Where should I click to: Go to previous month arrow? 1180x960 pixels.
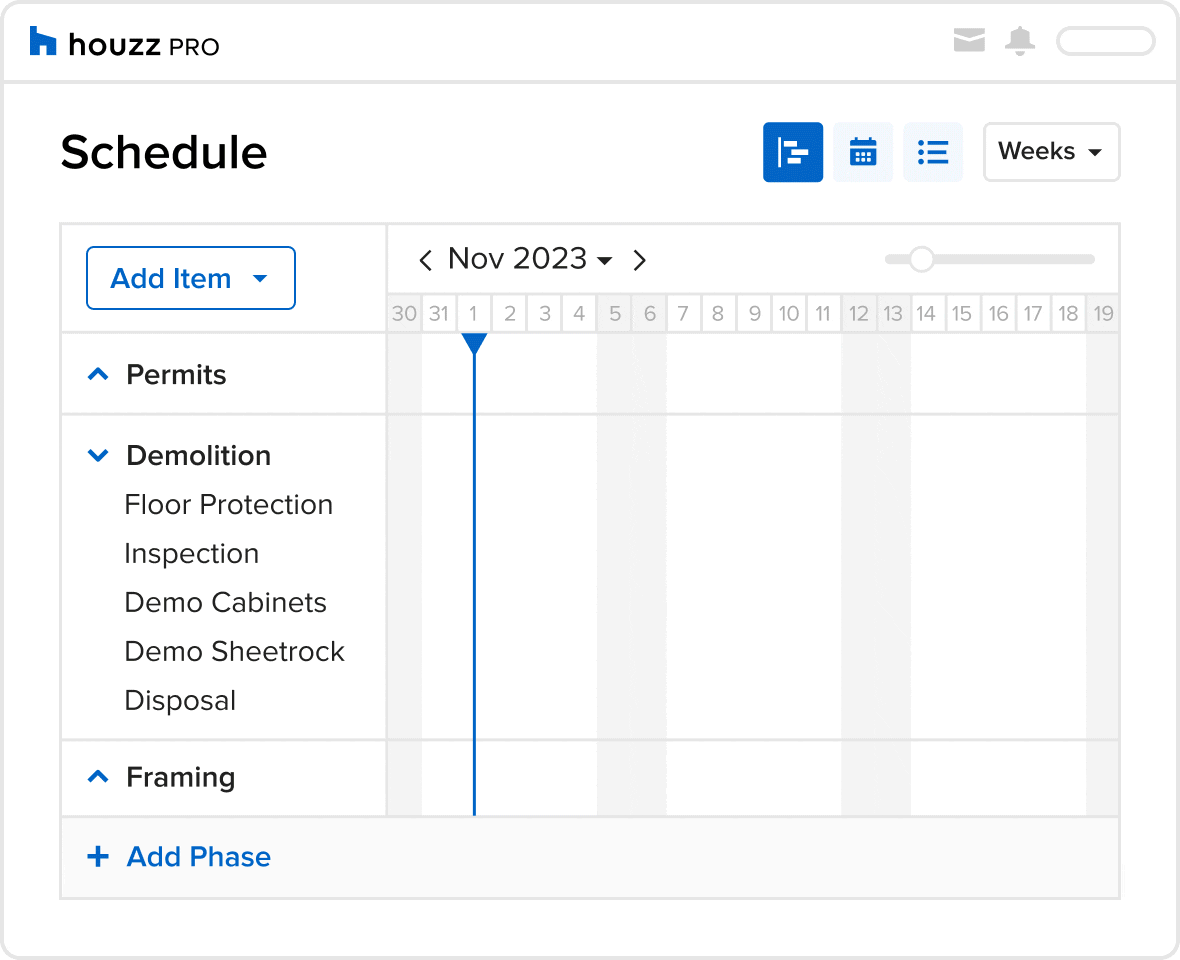coord(425,260)
